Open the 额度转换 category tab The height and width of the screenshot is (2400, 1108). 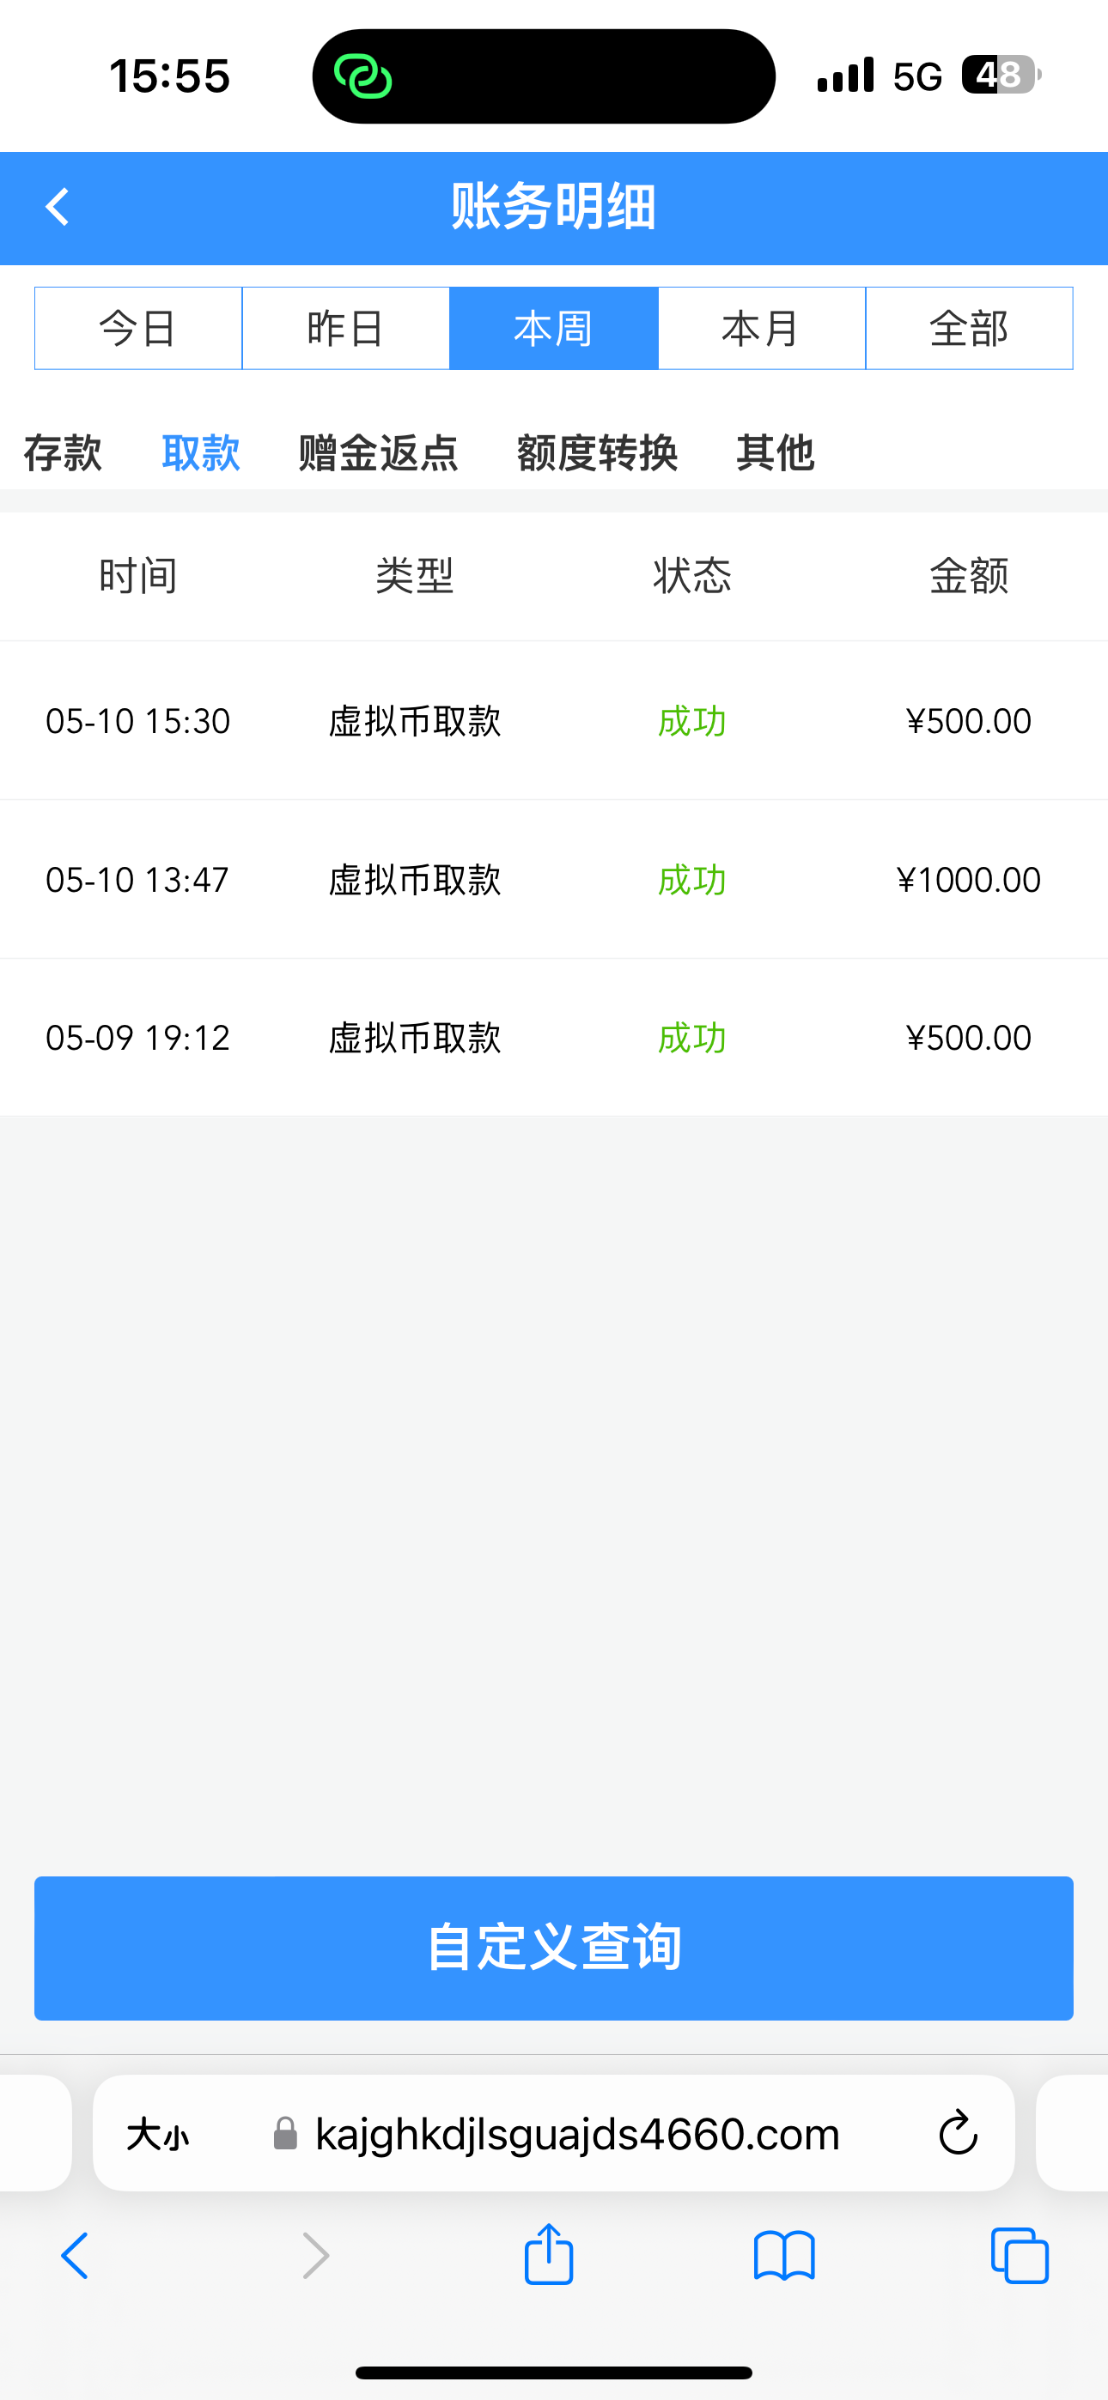[597, 453]
